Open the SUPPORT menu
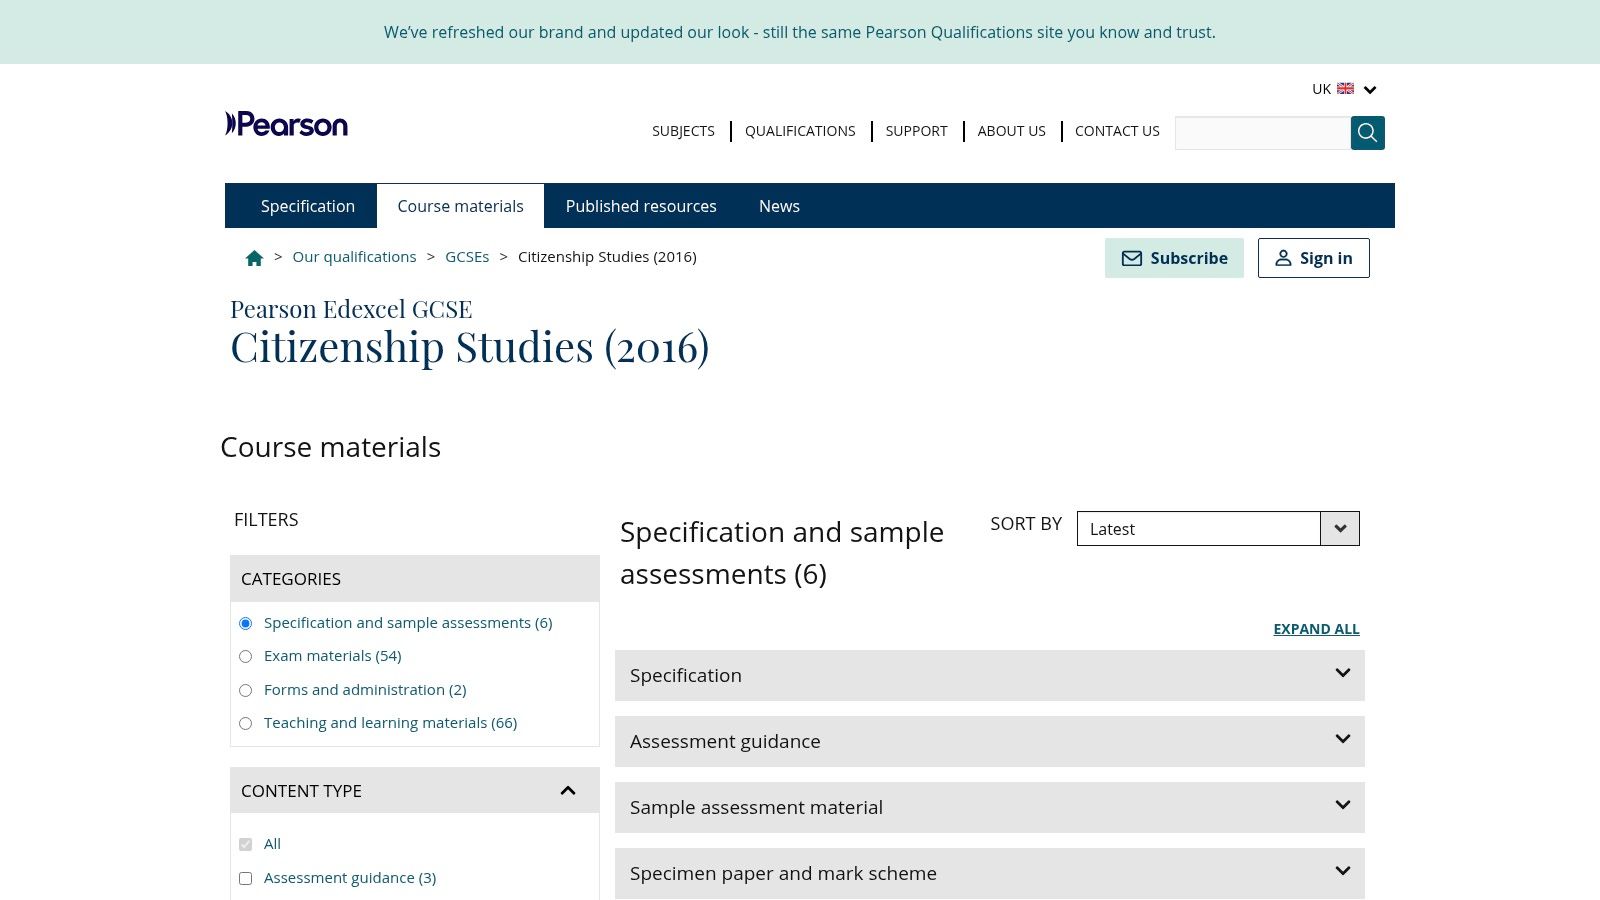This screenshot has height=900, width=1600. 916,131
